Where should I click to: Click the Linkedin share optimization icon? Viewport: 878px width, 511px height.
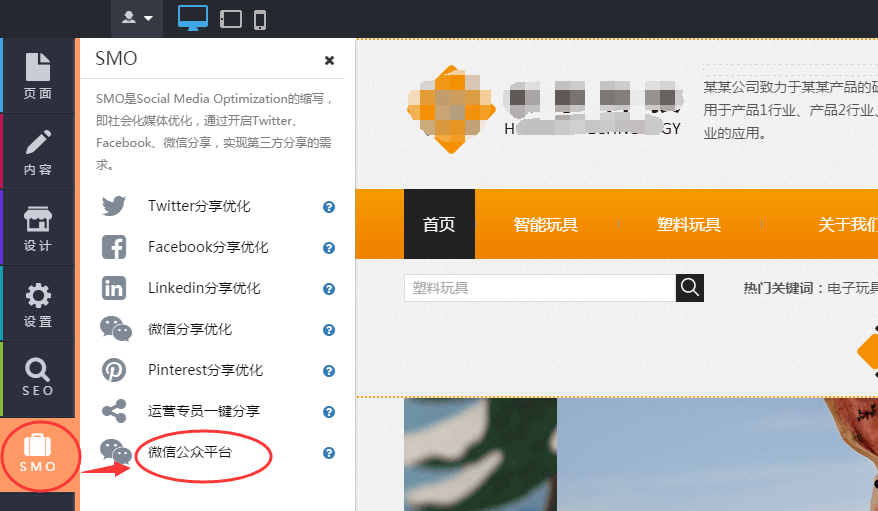pos(114,288)
